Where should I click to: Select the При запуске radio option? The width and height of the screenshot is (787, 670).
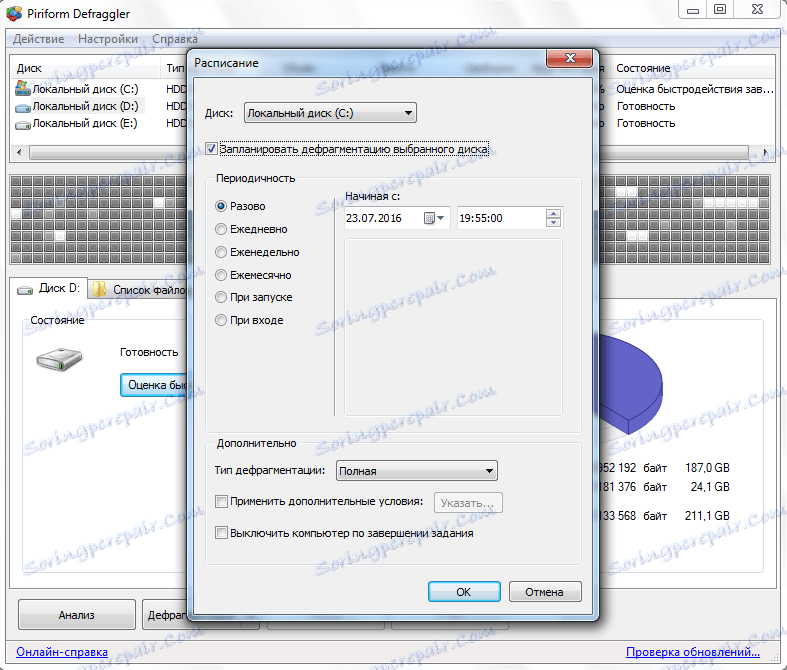pyautogui.click(x=221, y=297)
